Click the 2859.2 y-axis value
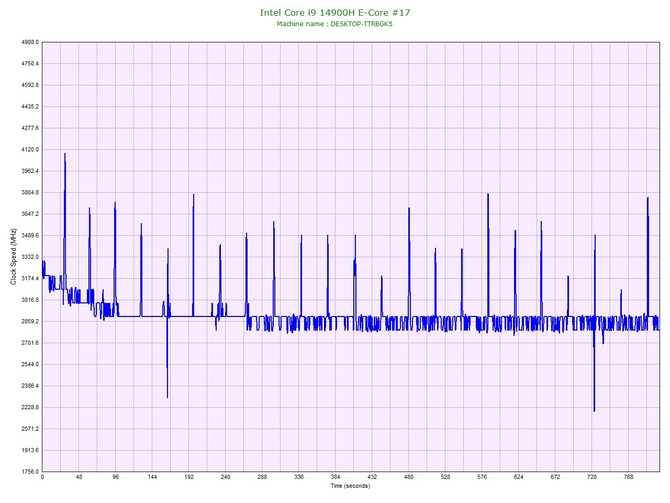The width and height of the screenshot is (670, 503). pos(30,321)
